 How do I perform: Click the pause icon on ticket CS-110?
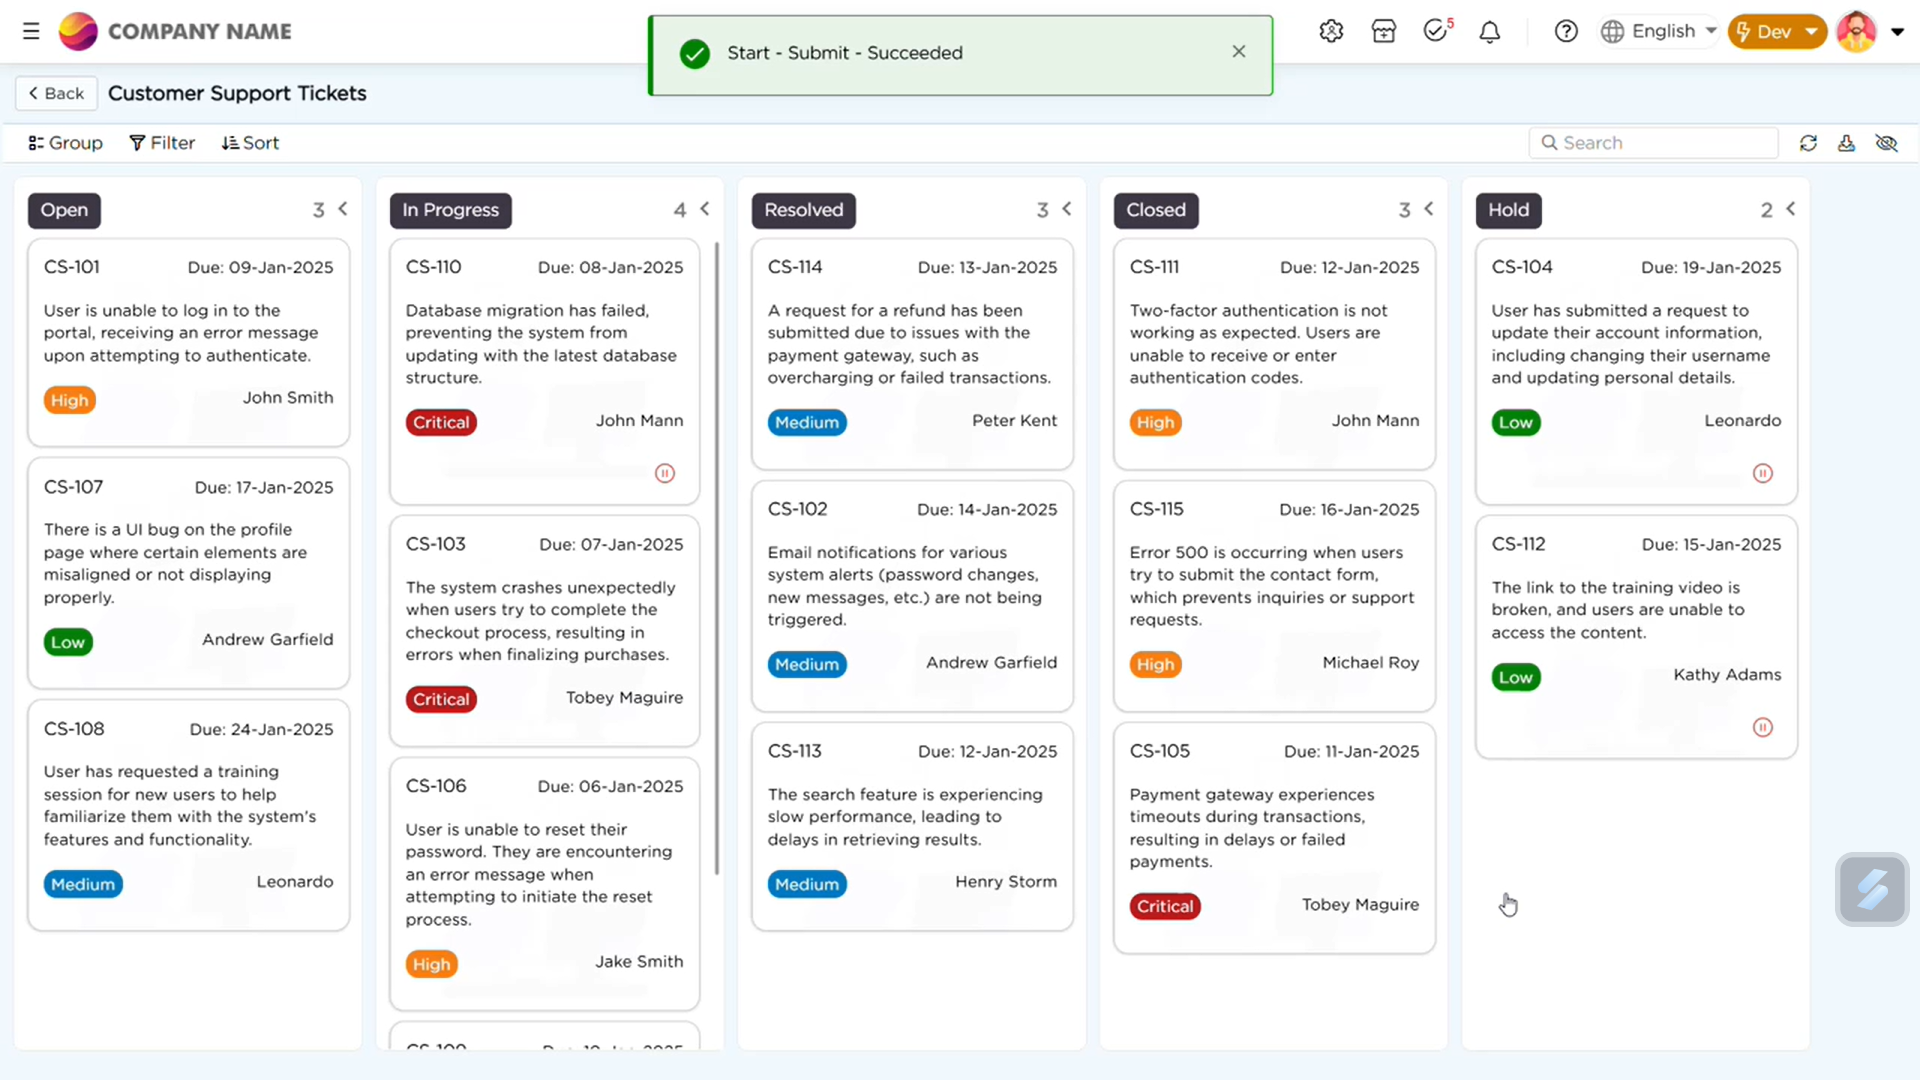[x=665, y=473]
